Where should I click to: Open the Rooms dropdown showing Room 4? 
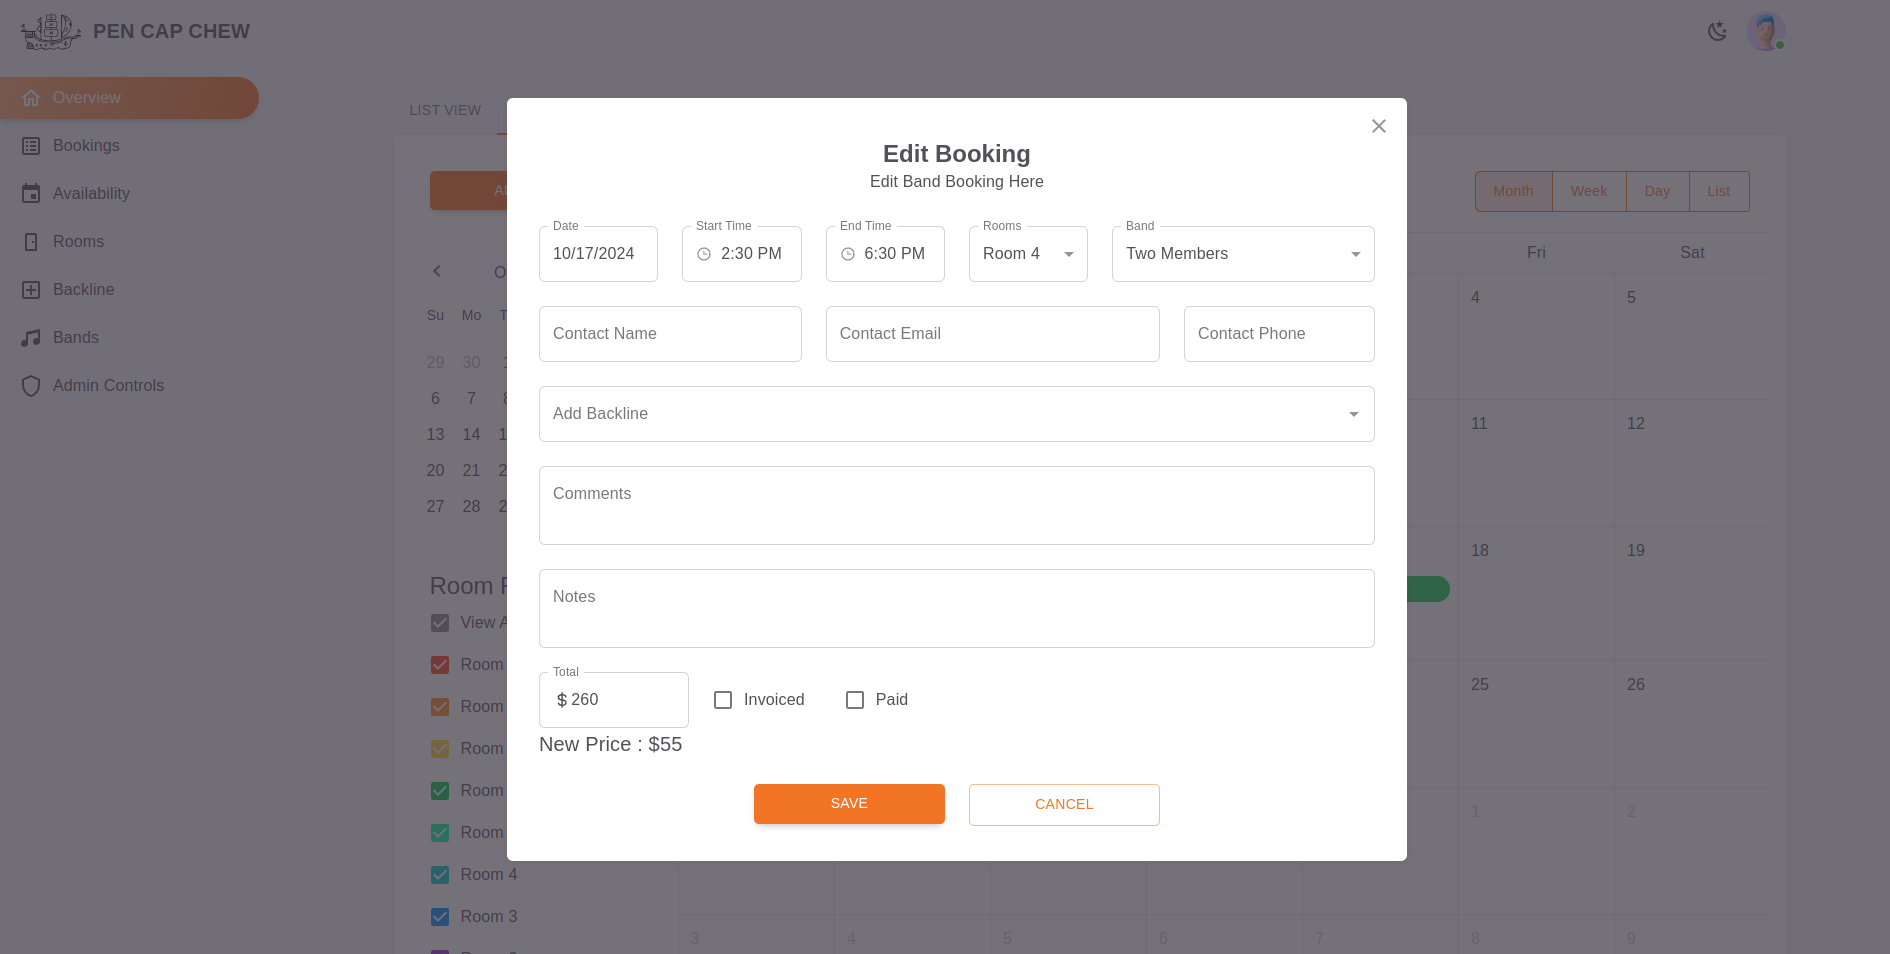pos(1027,254)
